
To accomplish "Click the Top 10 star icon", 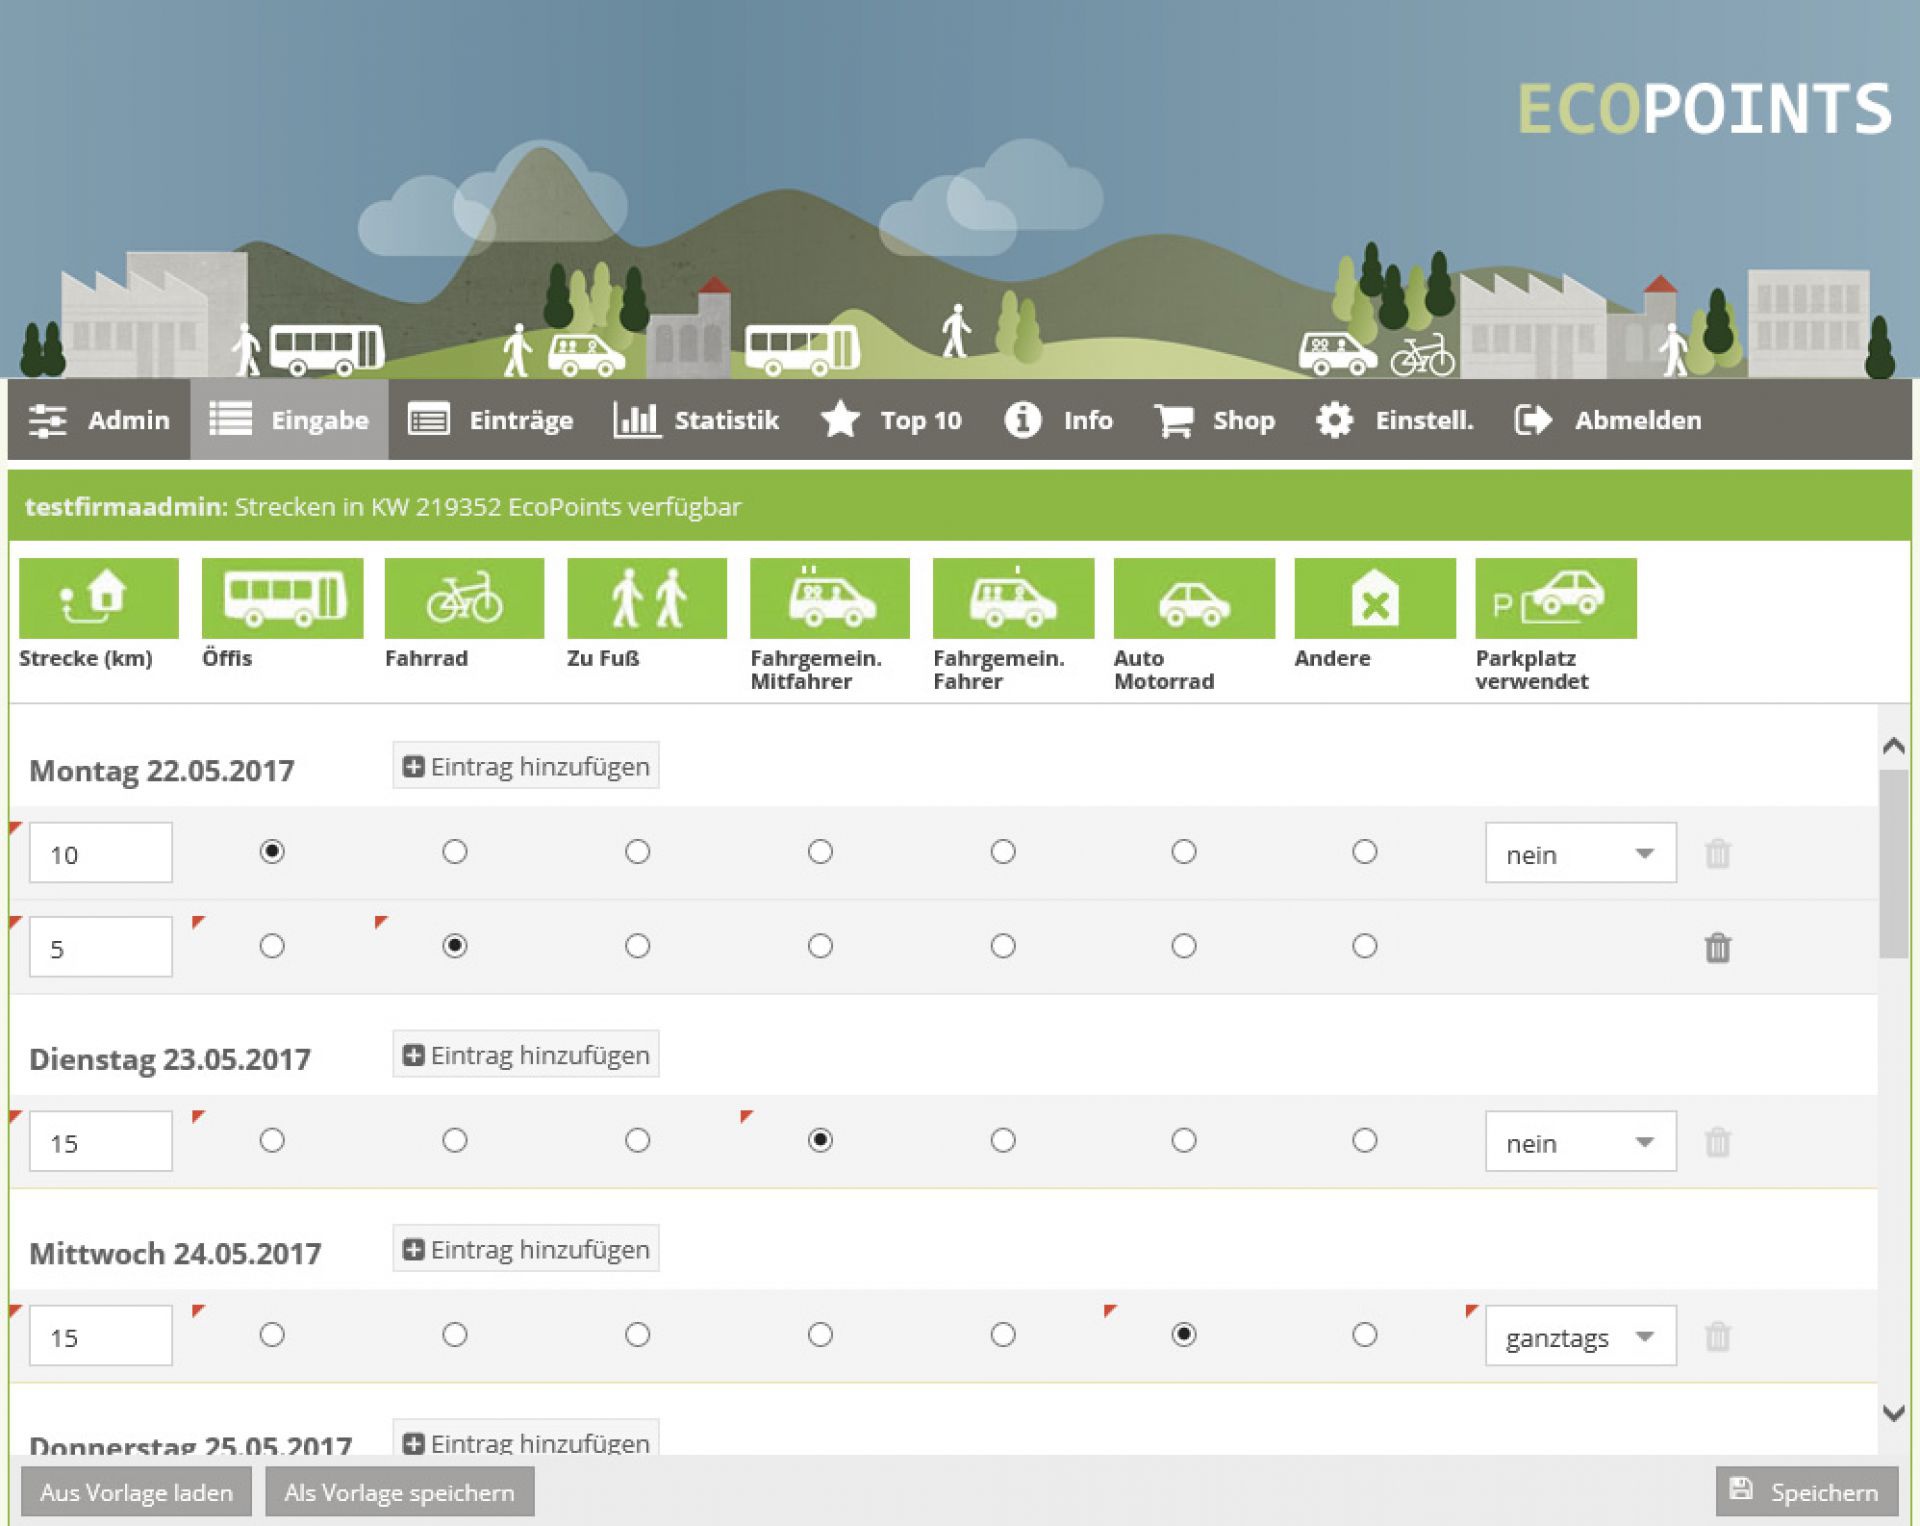I will 841,420.
